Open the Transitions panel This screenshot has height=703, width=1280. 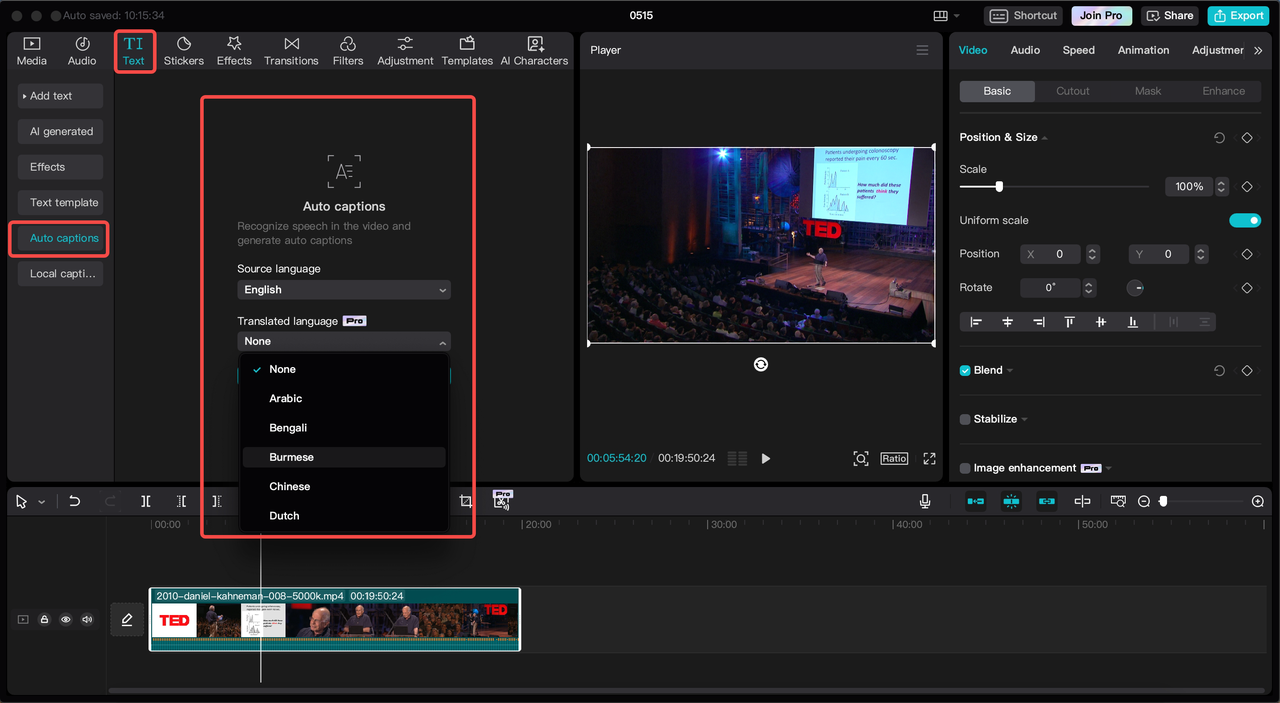[x=291, y=51]
